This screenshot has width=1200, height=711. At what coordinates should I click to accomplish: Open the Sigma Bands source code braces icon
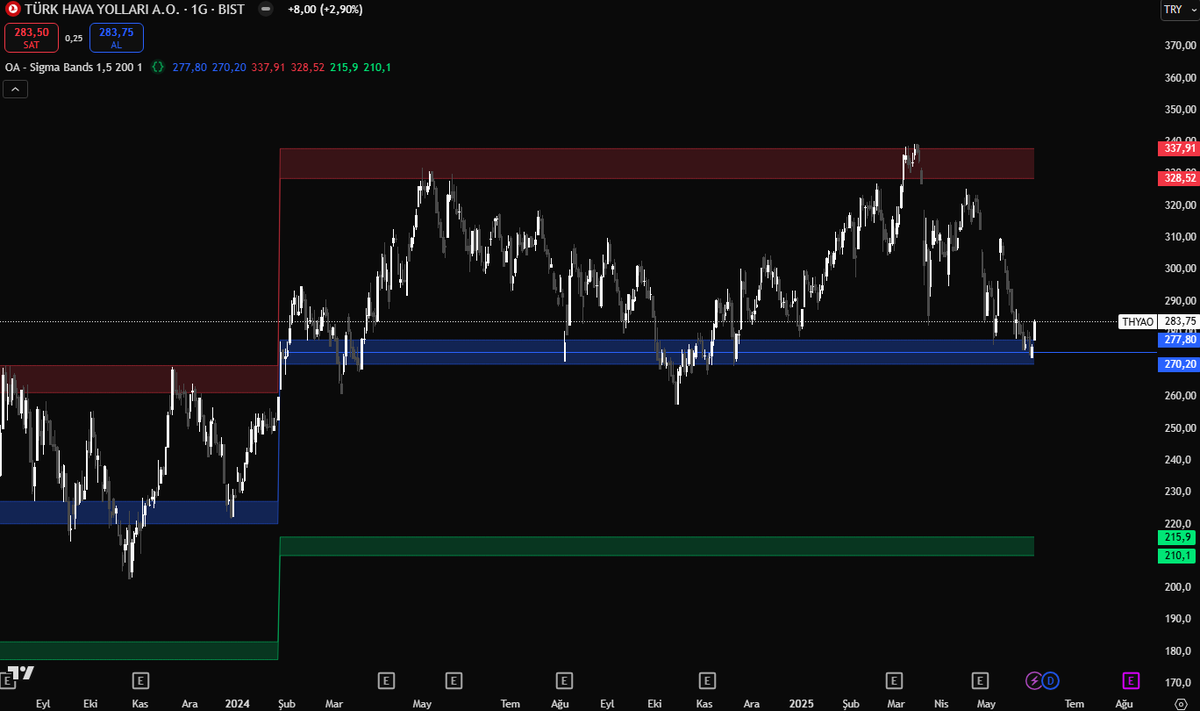(x=158, y=67)
